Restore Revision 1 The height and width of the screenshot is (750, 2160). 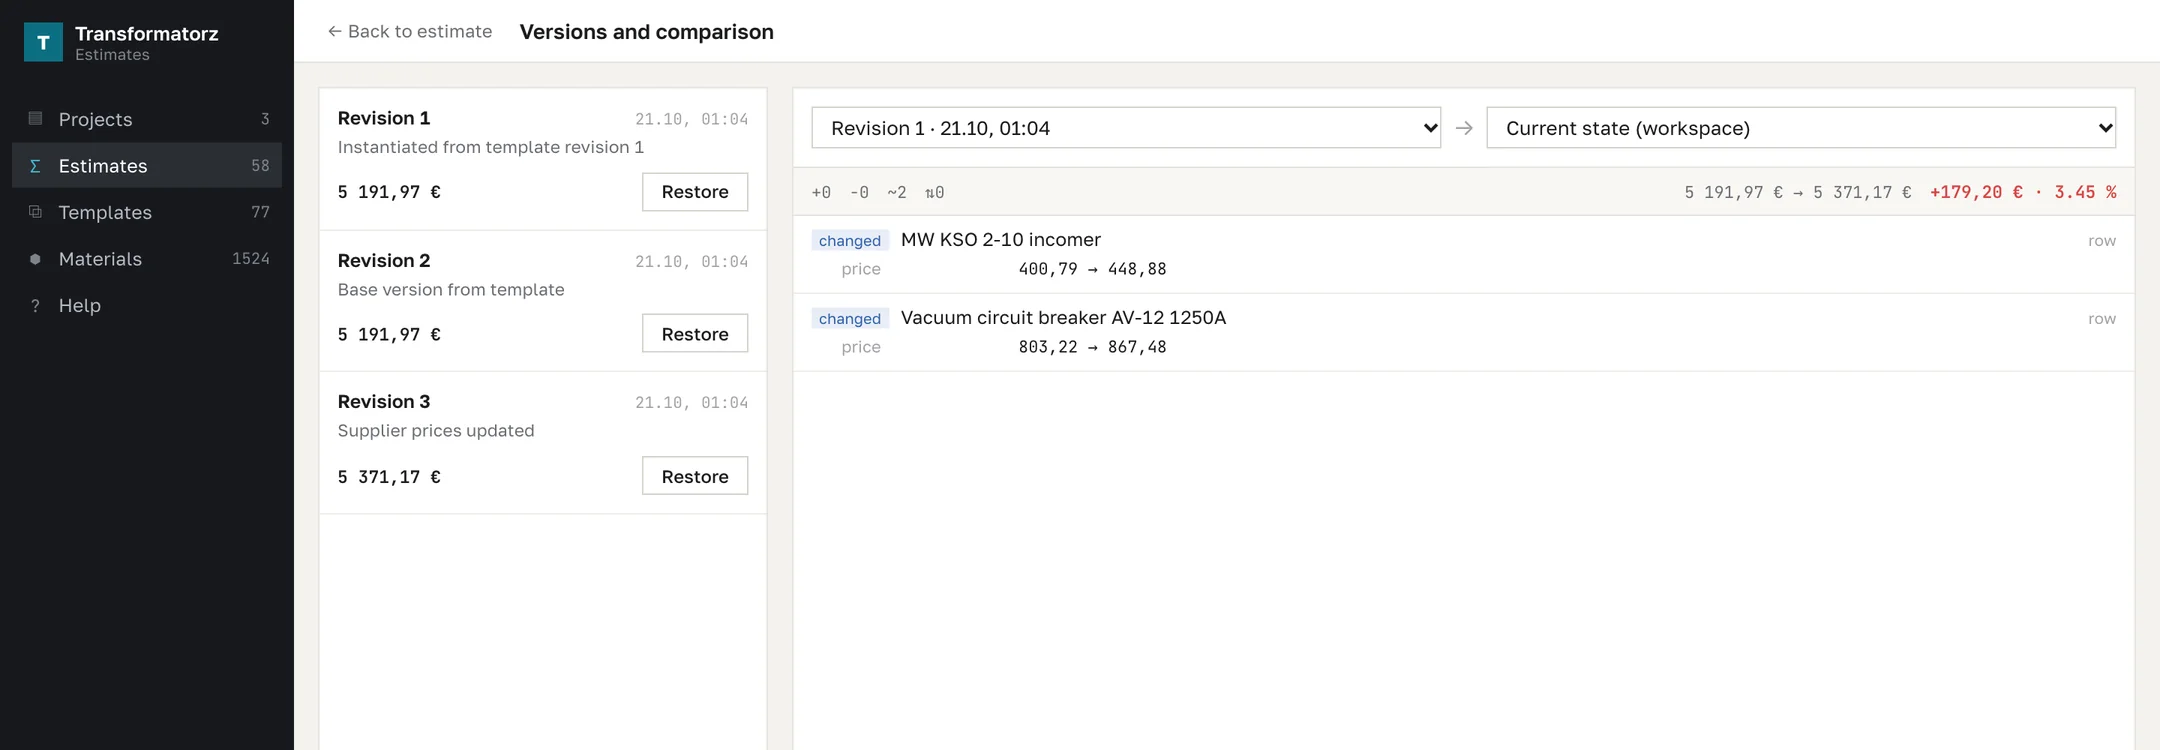click(695, 192)
